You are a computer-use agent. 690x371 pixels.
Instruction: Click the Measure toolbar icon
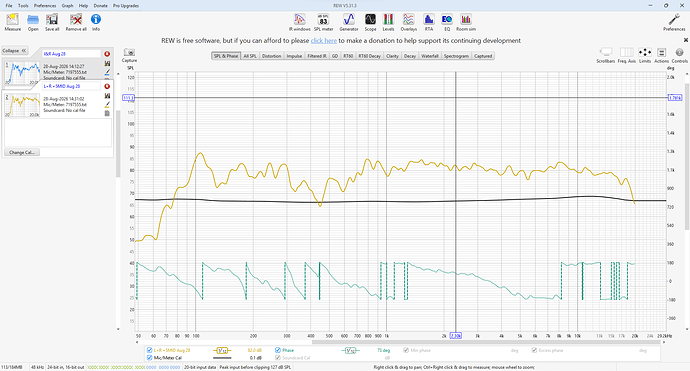12,22
